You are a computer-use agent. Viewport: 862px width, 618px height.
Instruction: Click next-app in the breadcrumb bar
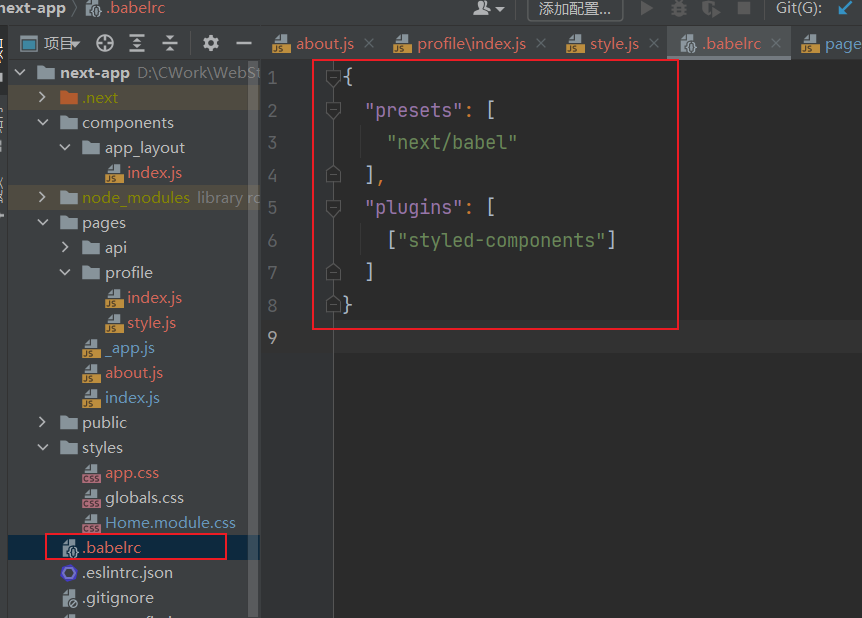pos(33,8)
